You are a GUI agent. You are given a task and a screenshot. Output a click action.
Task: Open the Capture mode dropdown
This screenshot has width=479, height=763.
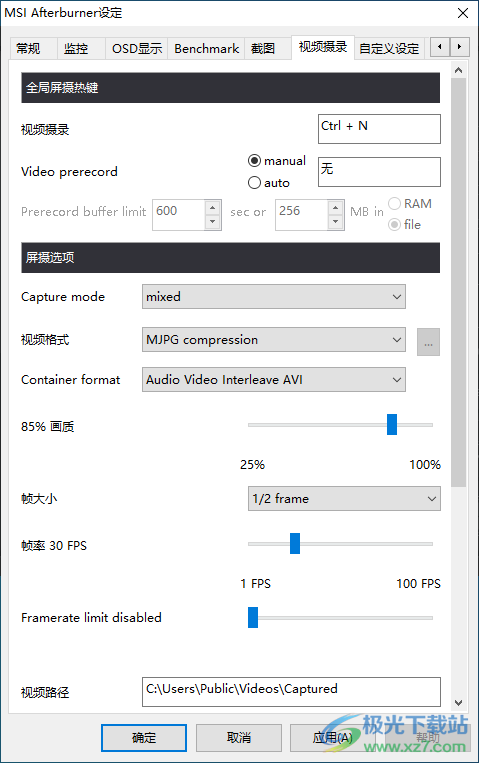click(x=274, y=297)
